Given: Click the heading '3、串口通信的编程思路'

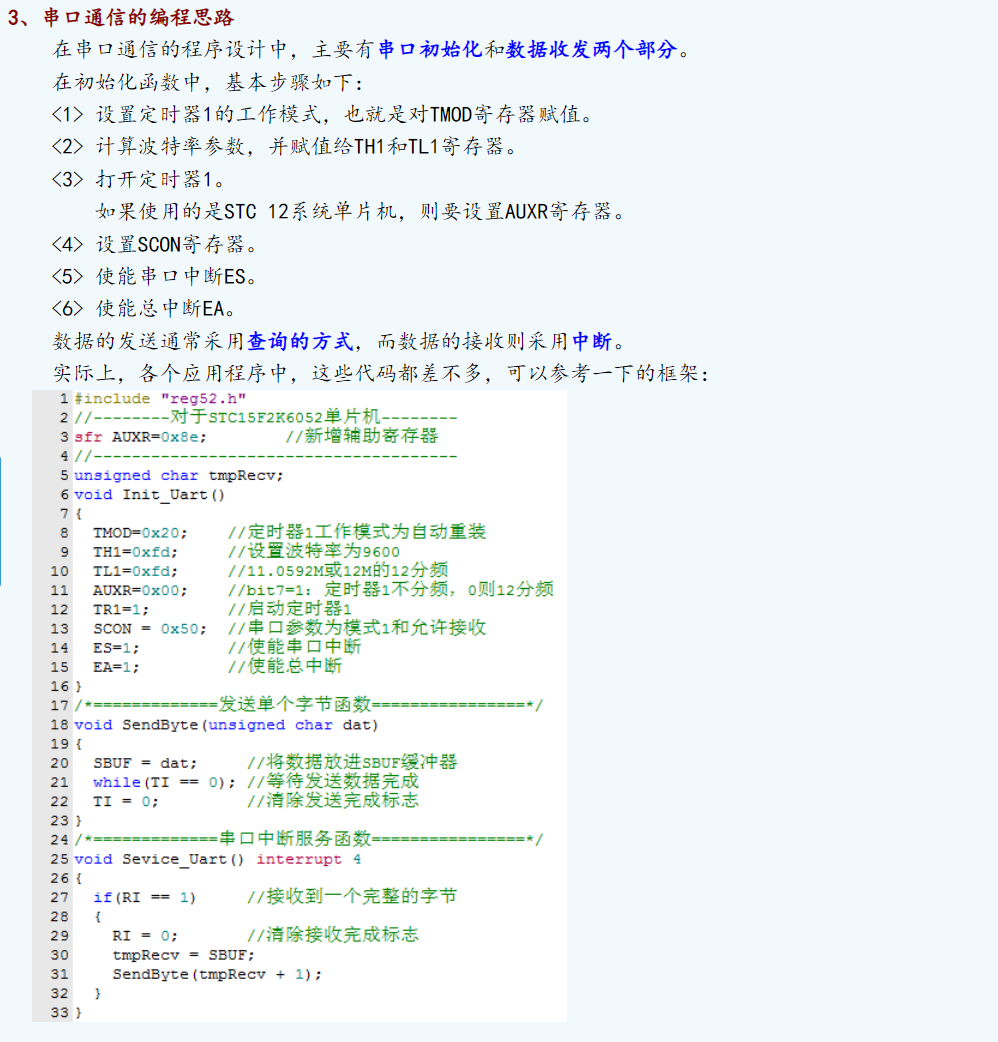Looking at the screenshot, I should tap(120, 17).
